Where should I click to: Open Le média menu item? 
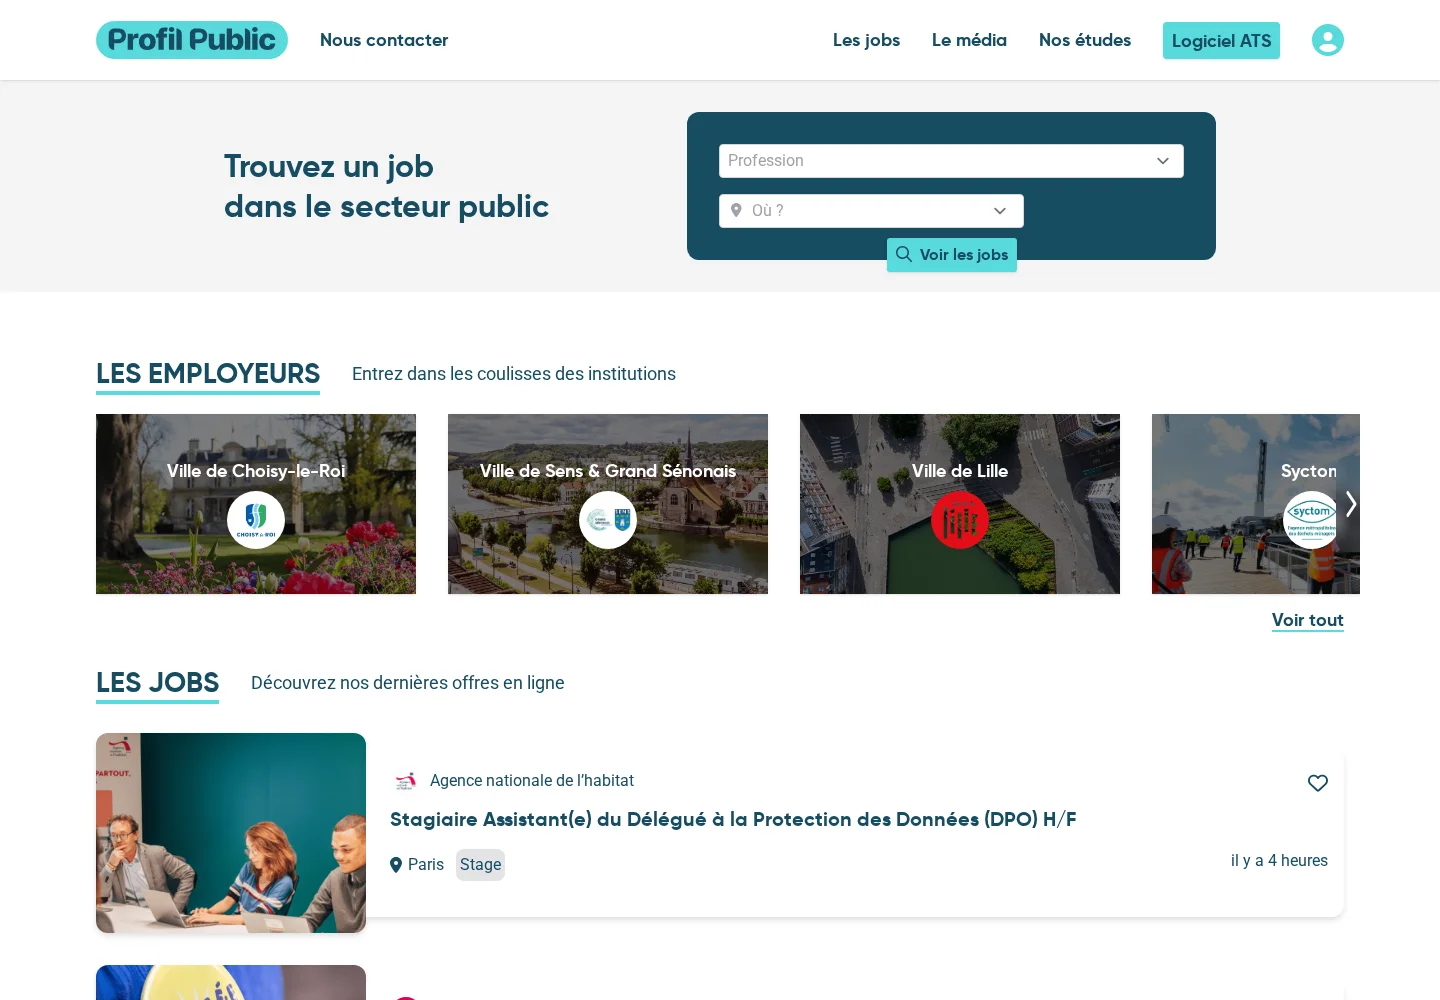(x=969, y=40)
